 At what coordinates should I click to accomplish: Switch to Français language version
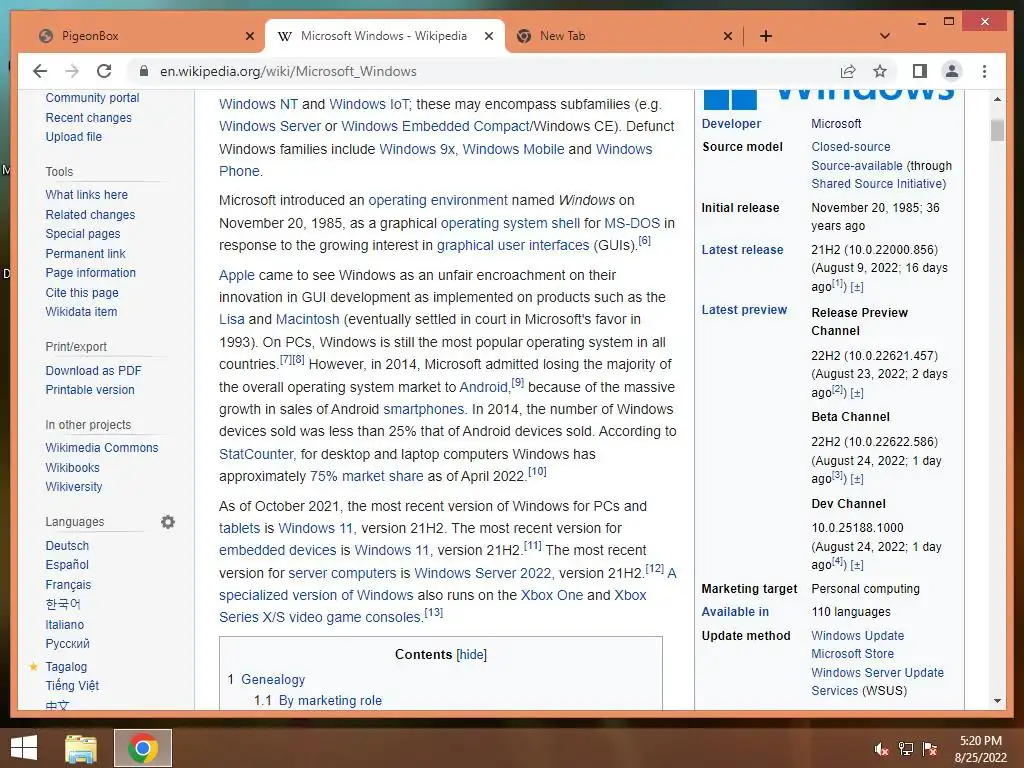[x=68, y=584]
